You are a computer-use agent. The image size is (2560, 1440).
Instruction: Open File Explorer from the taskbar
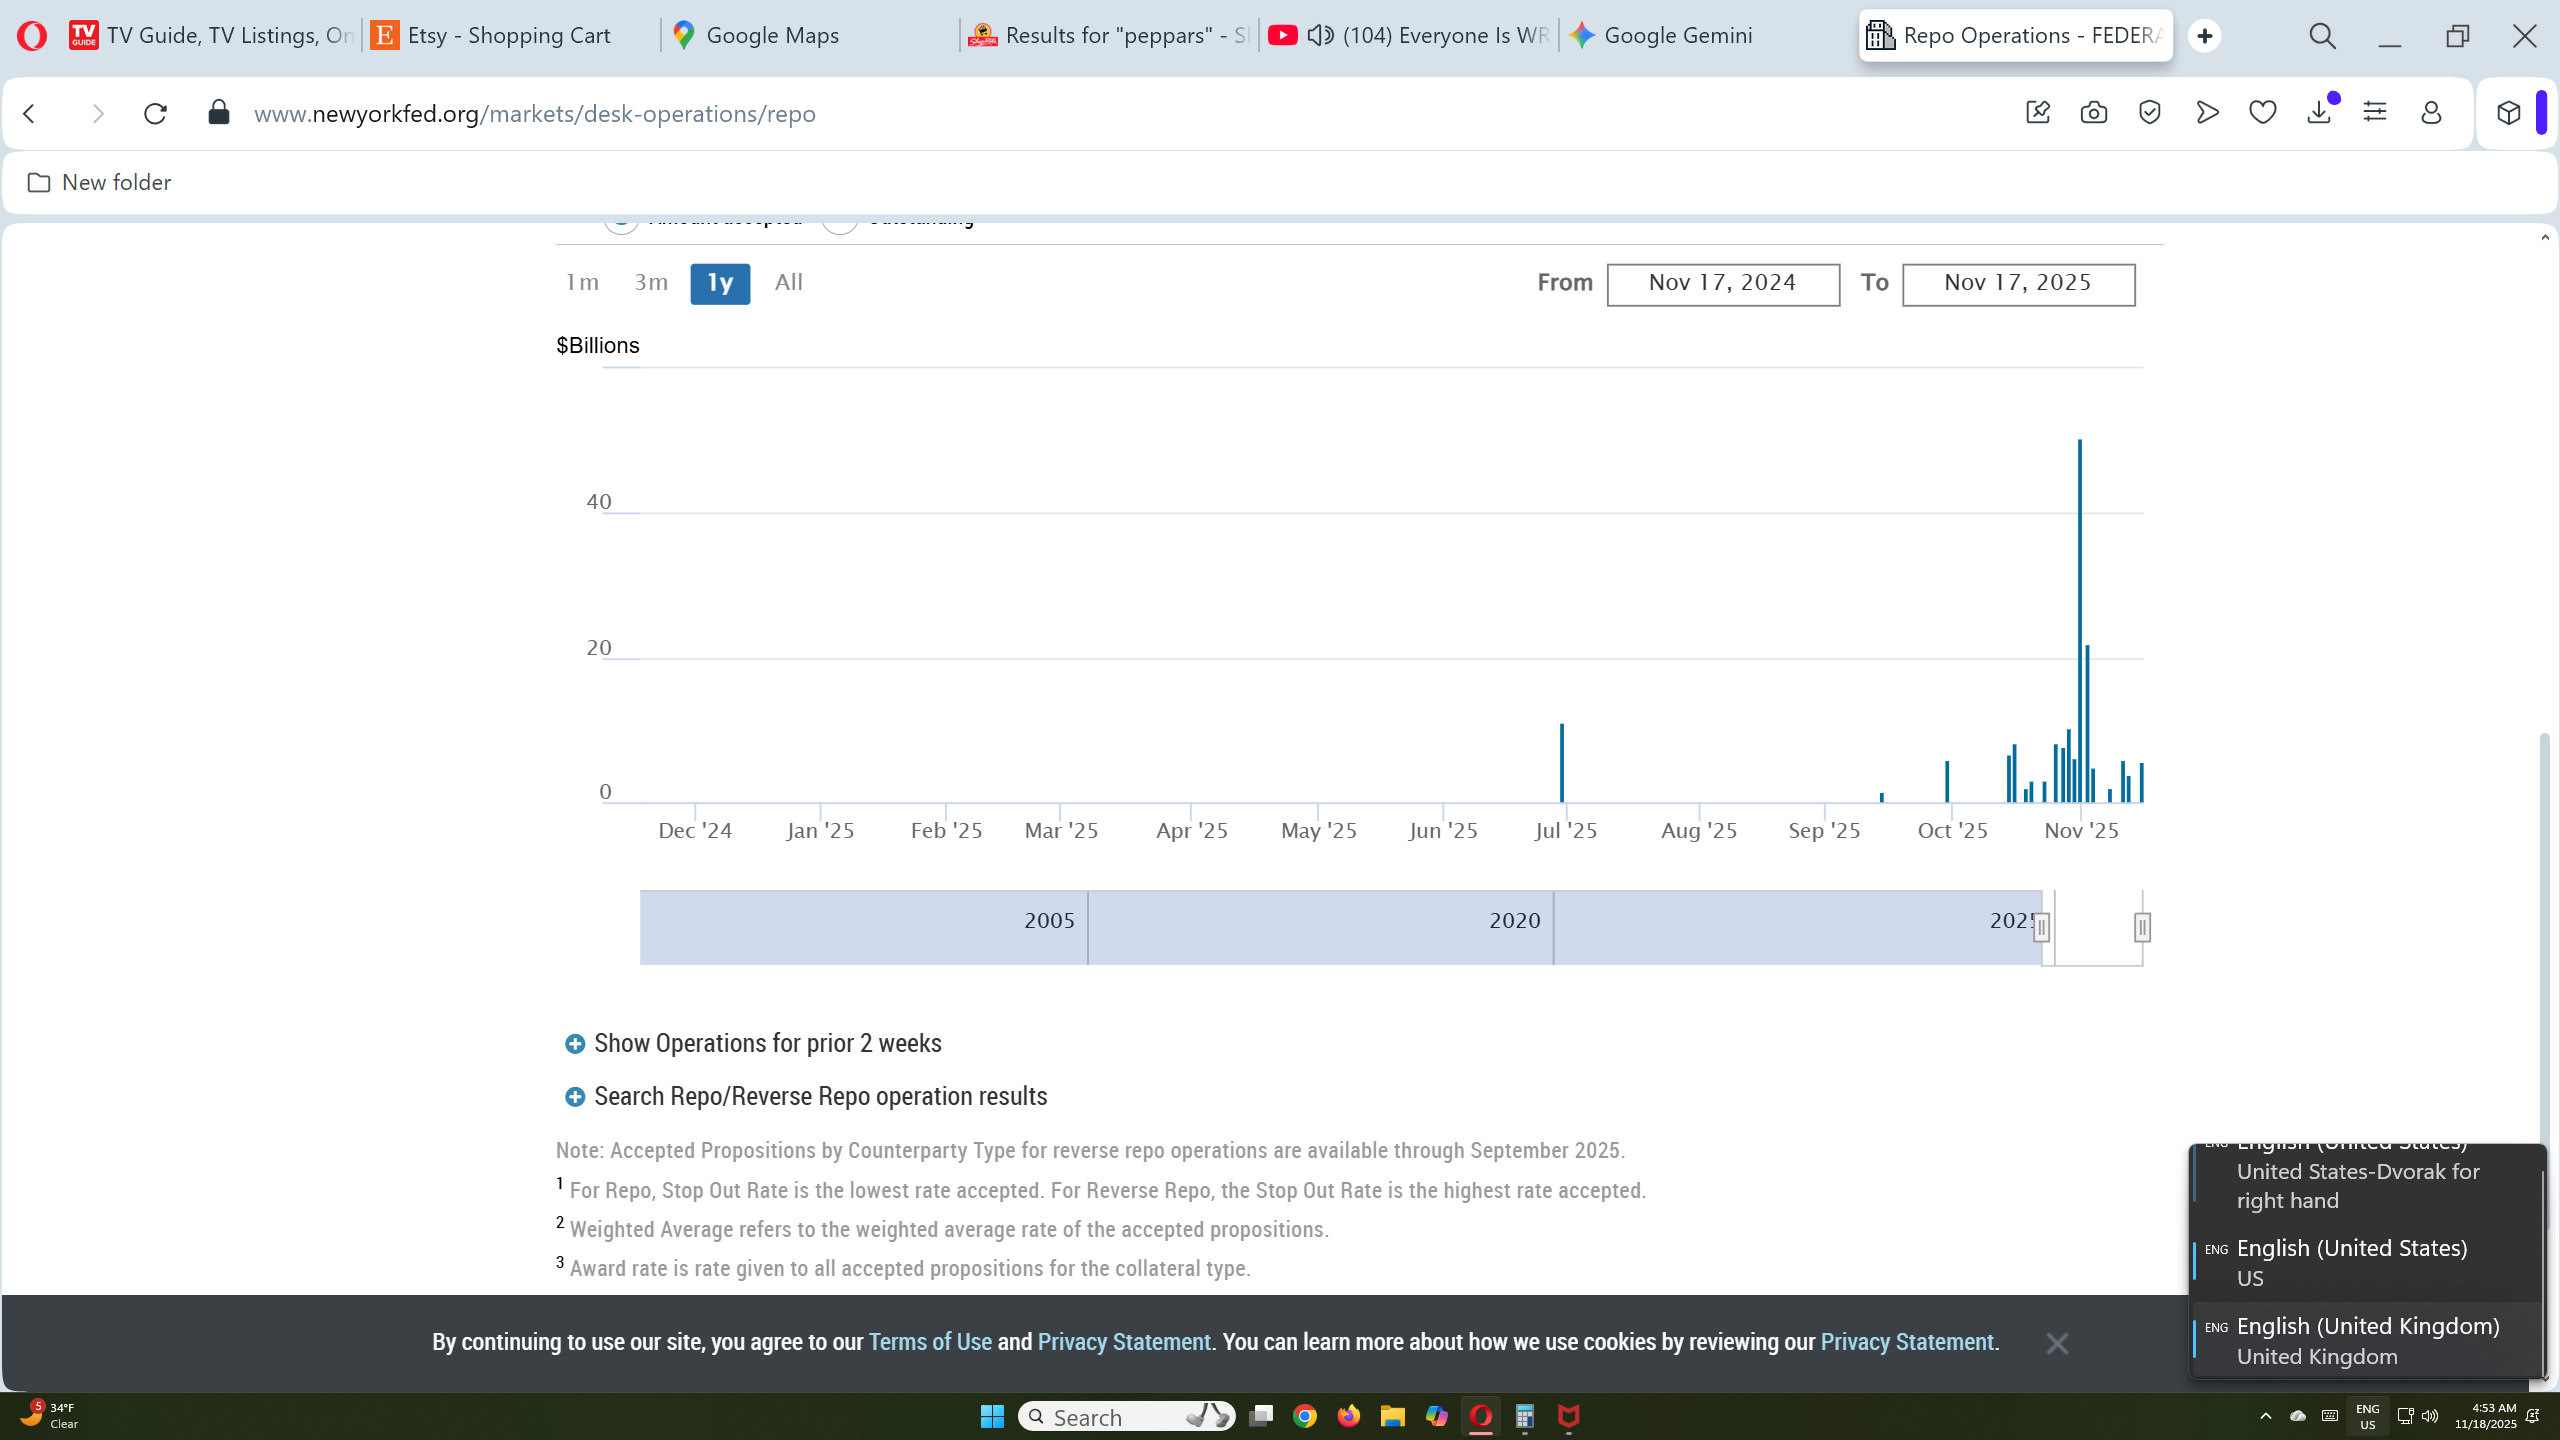point(1392,1416)
